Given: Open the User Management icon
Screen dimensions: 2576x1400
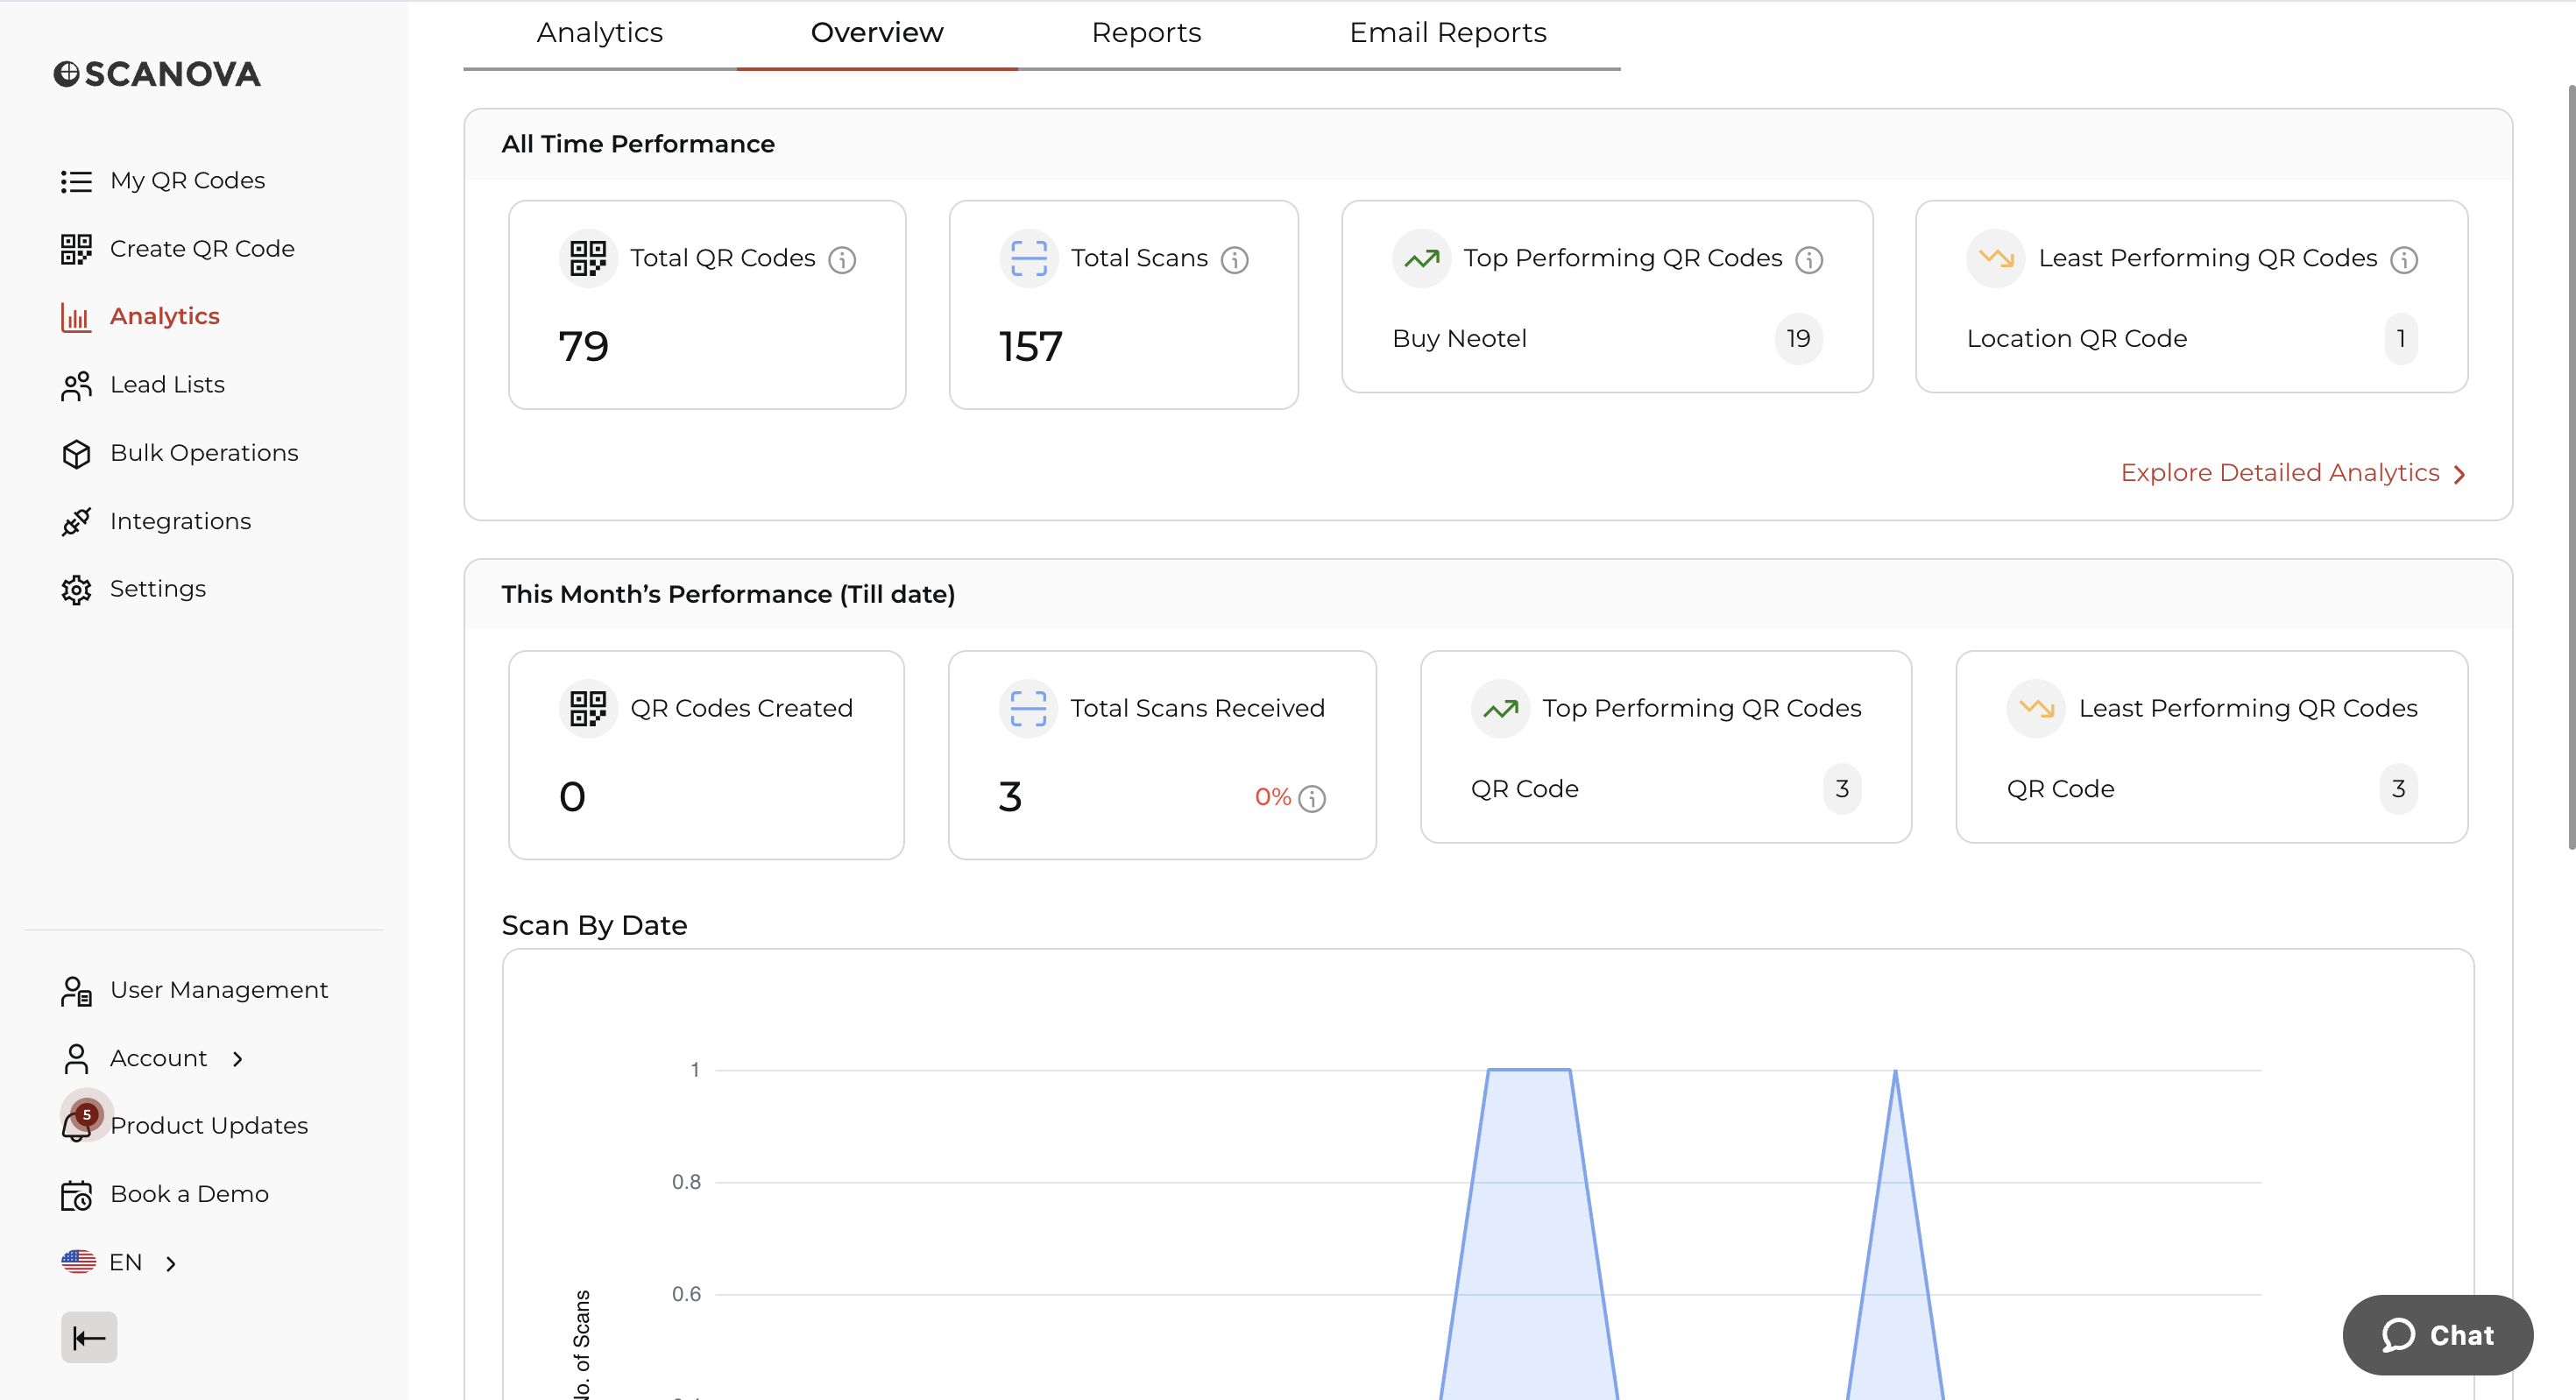Looking at the screenshot, I should click(x=76, y=990).
